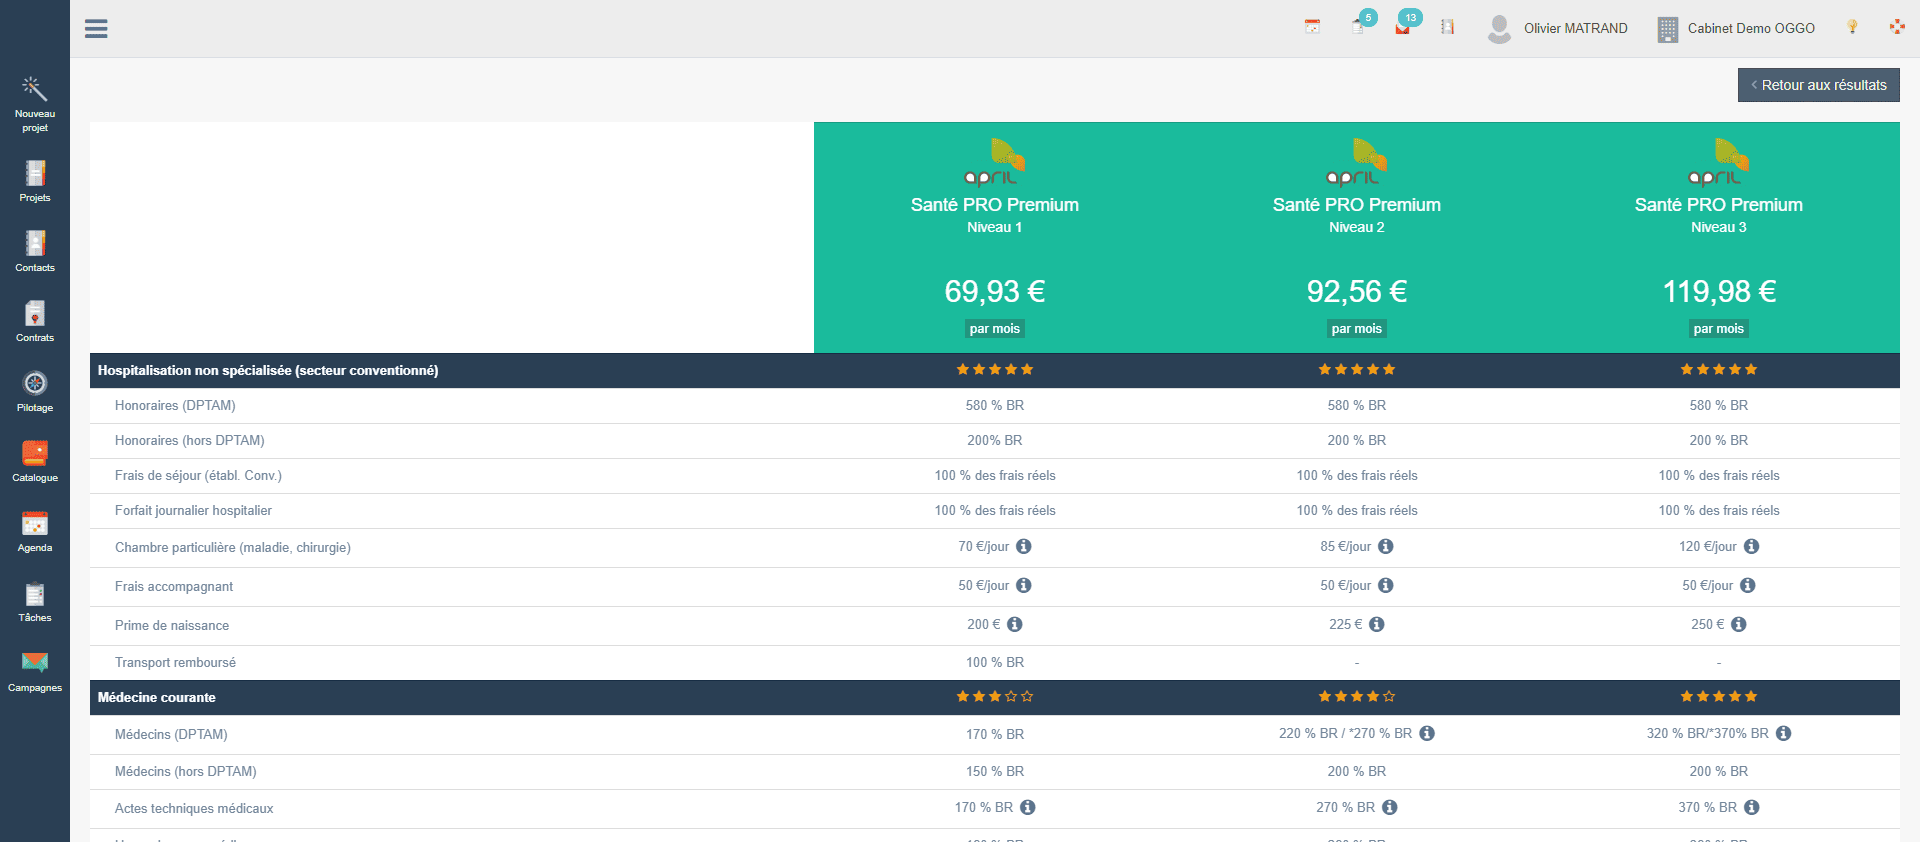Open the Catalogue section
This screenshot has width=1920, height=842.
pyautogui.click(x=35, y=461)
